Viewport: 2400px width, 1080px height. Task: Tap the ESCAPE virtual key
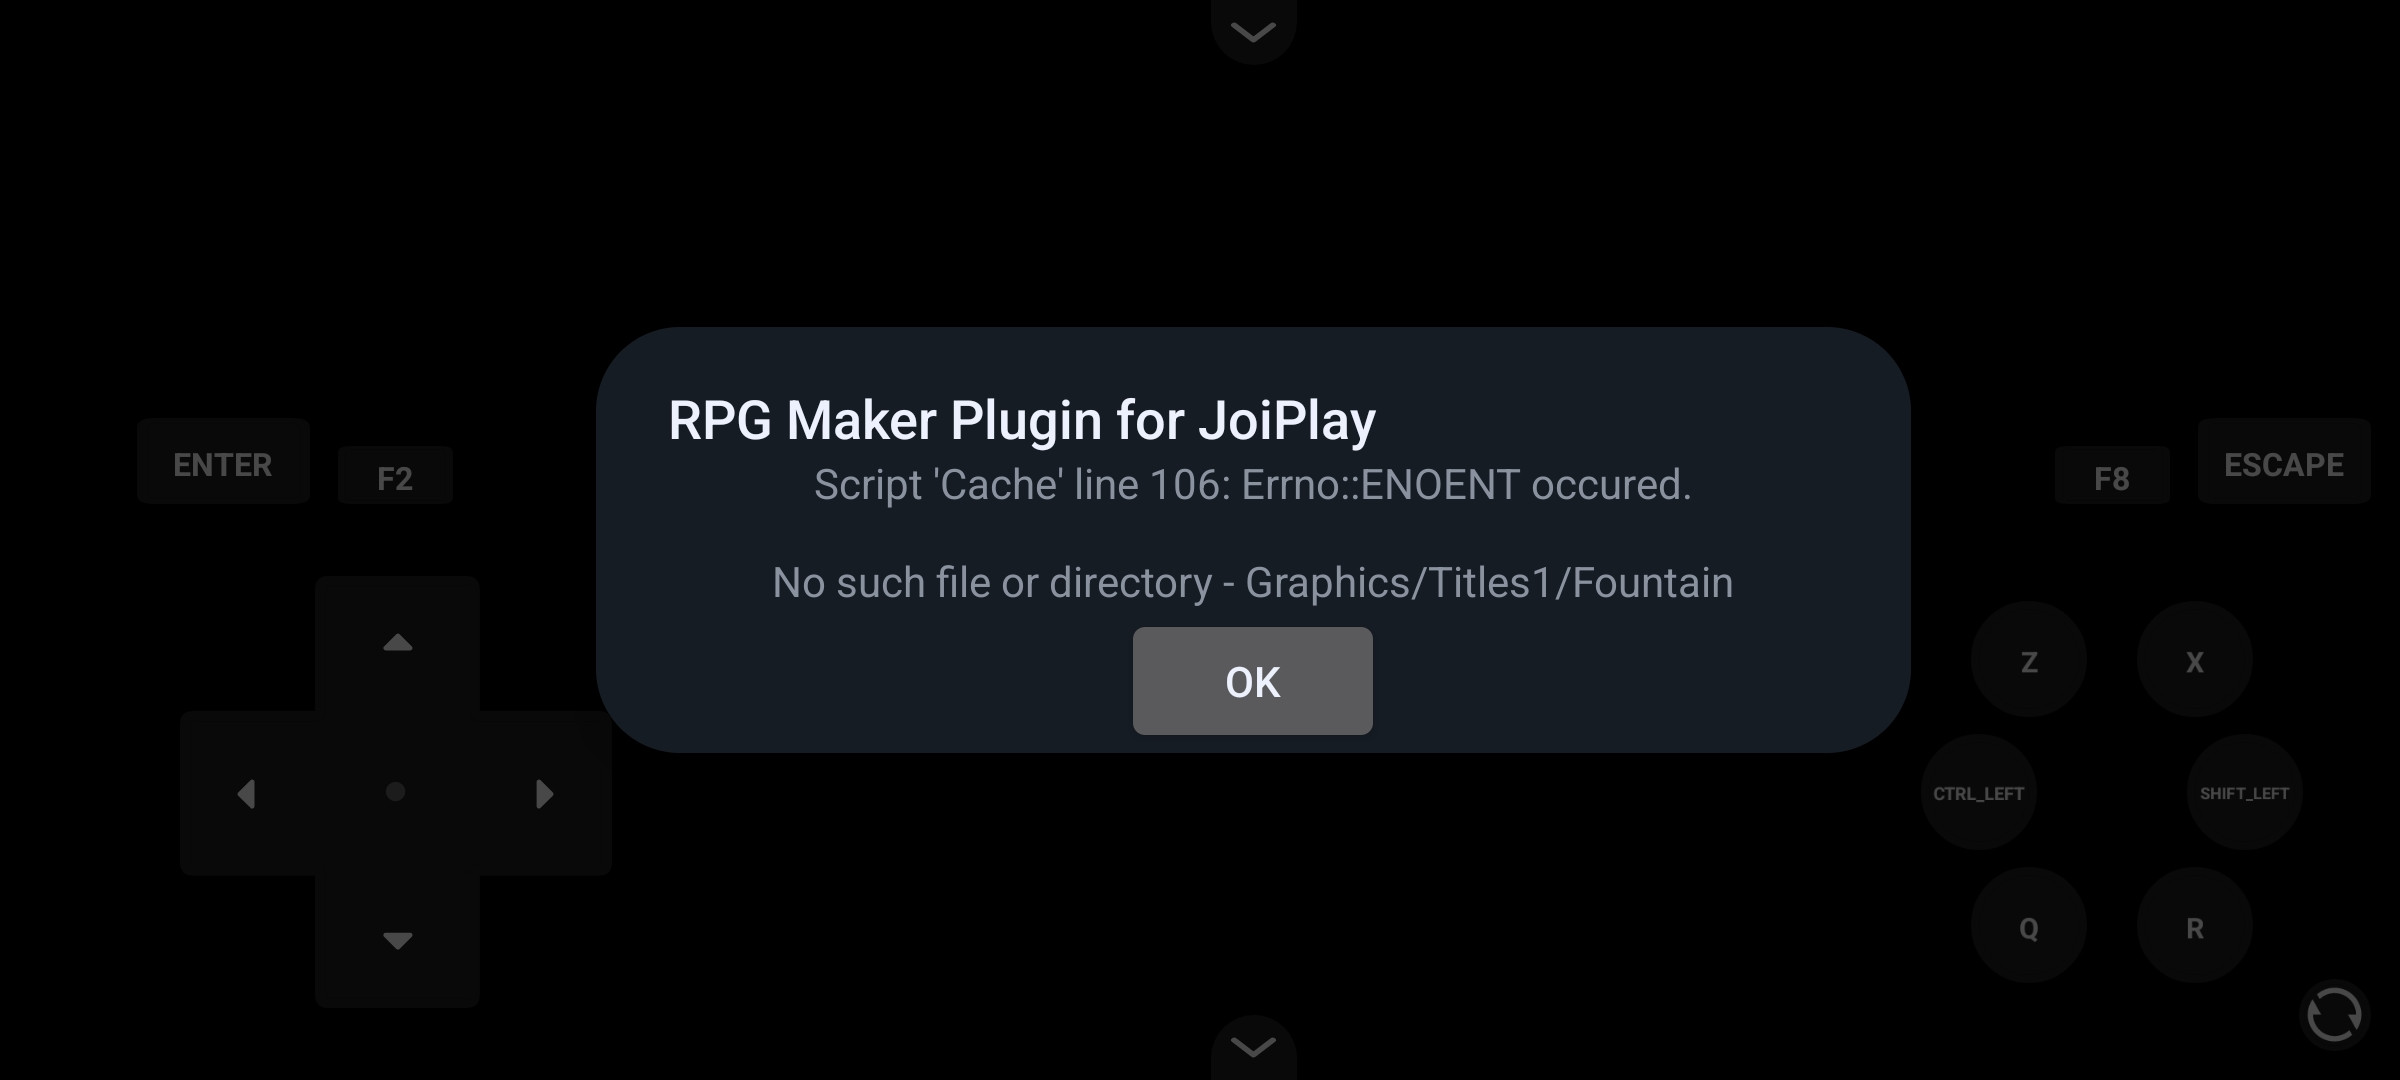2284,462
